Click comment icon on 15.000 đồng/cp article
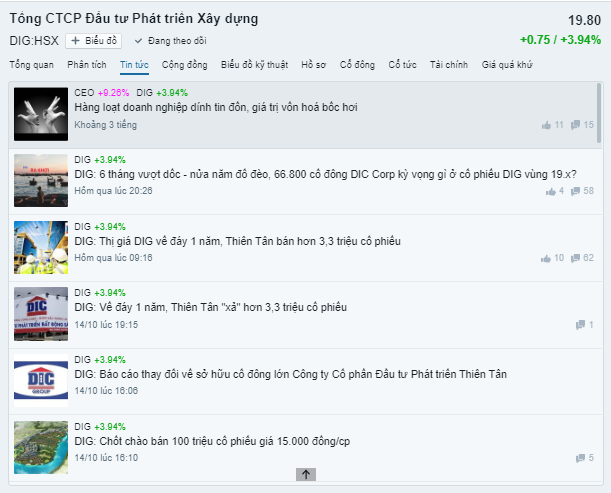This screenshot has height=493, width=611. pyautogui.click(x=580, y=458)
